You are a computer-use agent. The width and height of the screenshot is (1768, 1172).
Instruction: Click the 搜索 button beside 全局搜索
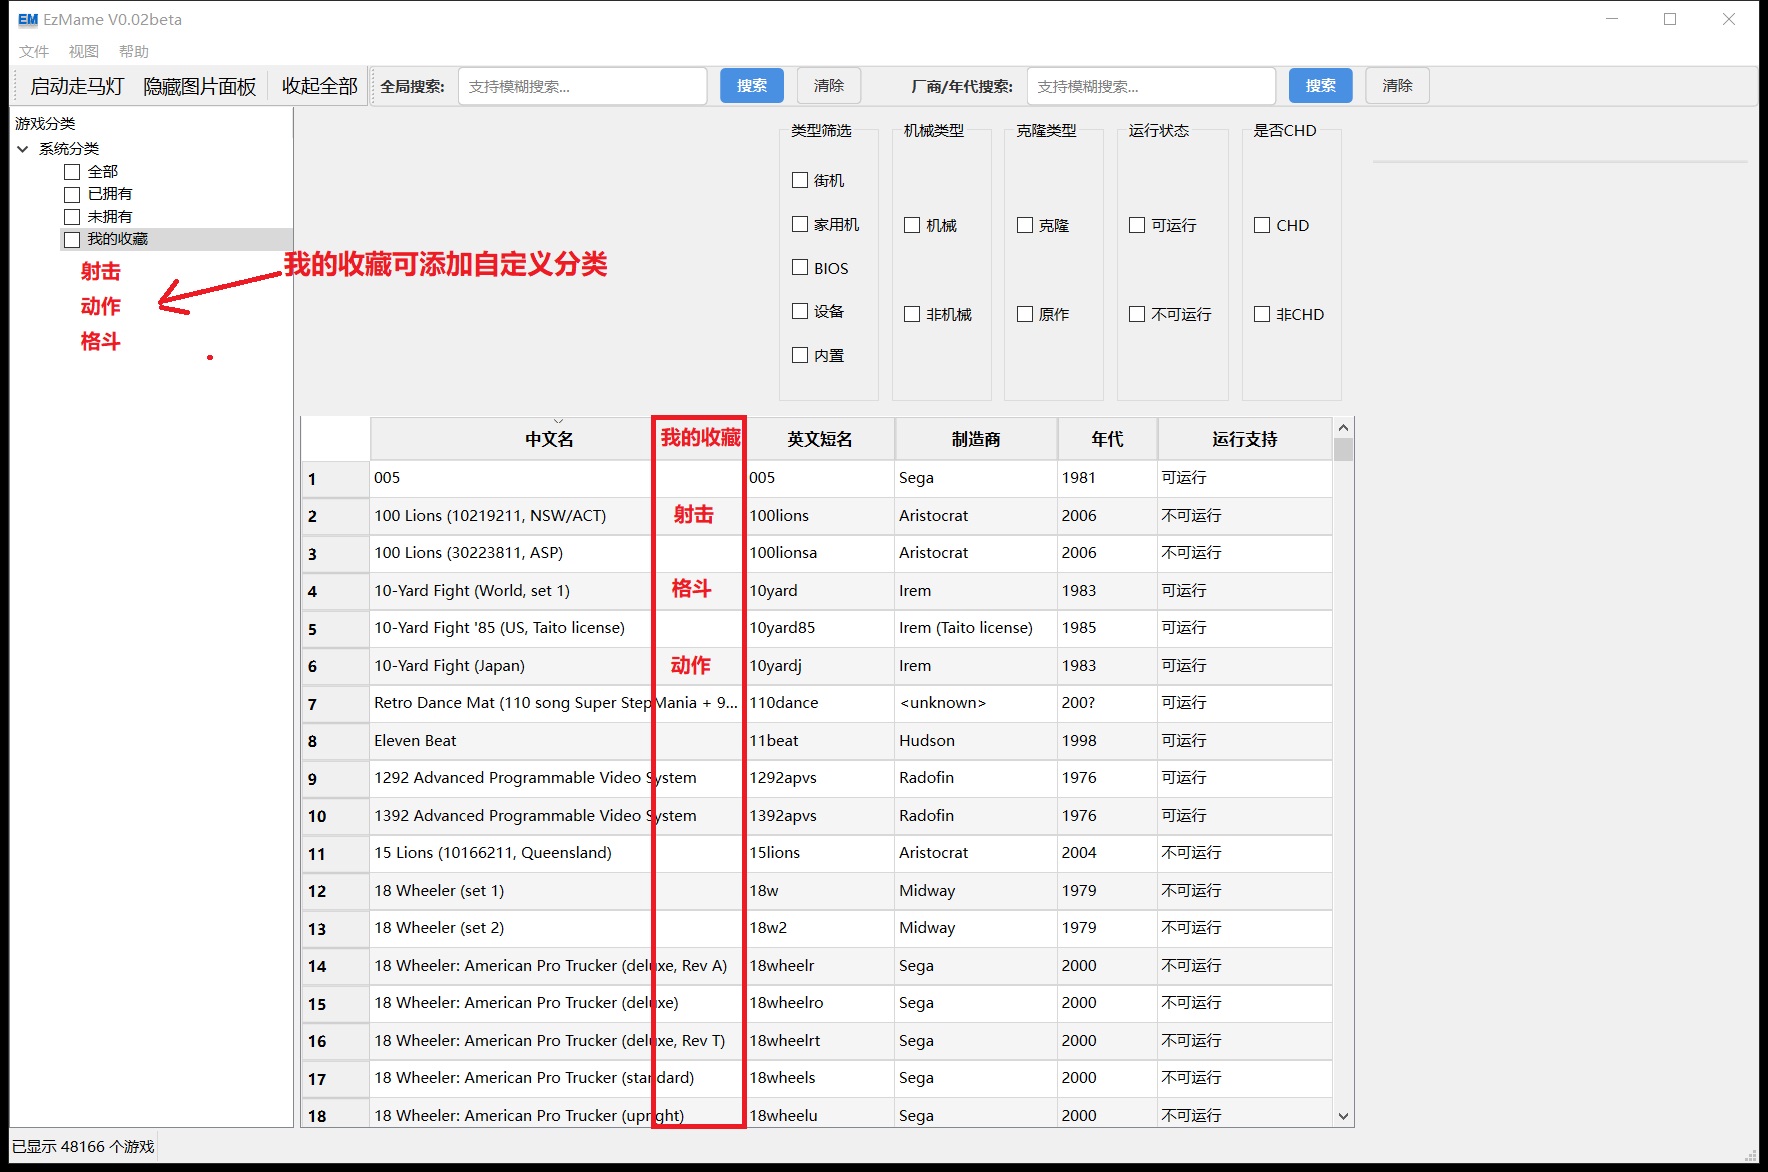(x=752, y=86)
